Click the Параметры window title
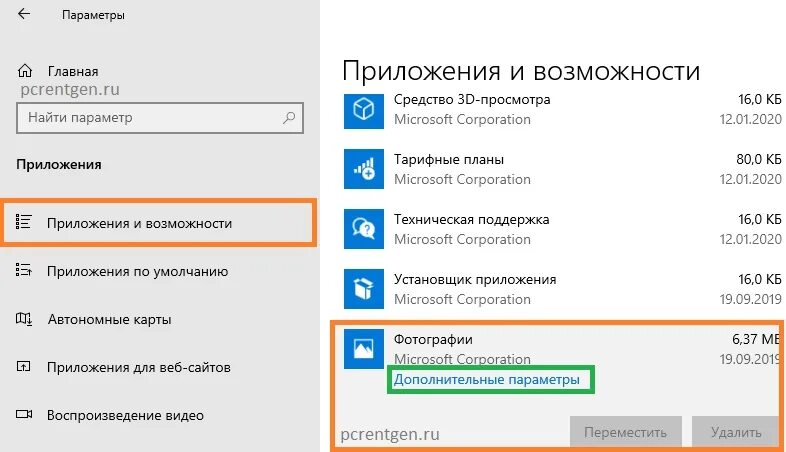 [93, 15]
